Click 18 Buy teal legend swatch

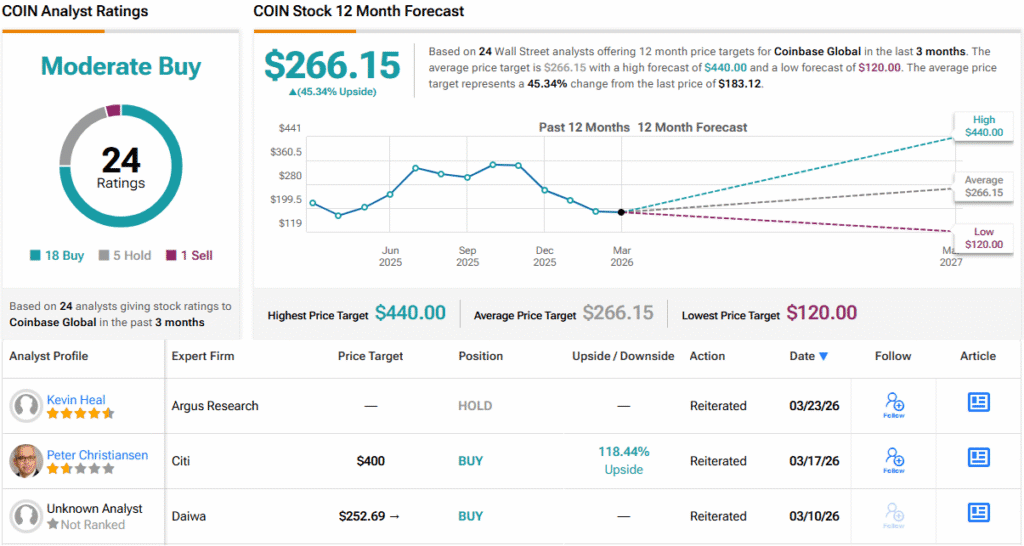point(35,255)
